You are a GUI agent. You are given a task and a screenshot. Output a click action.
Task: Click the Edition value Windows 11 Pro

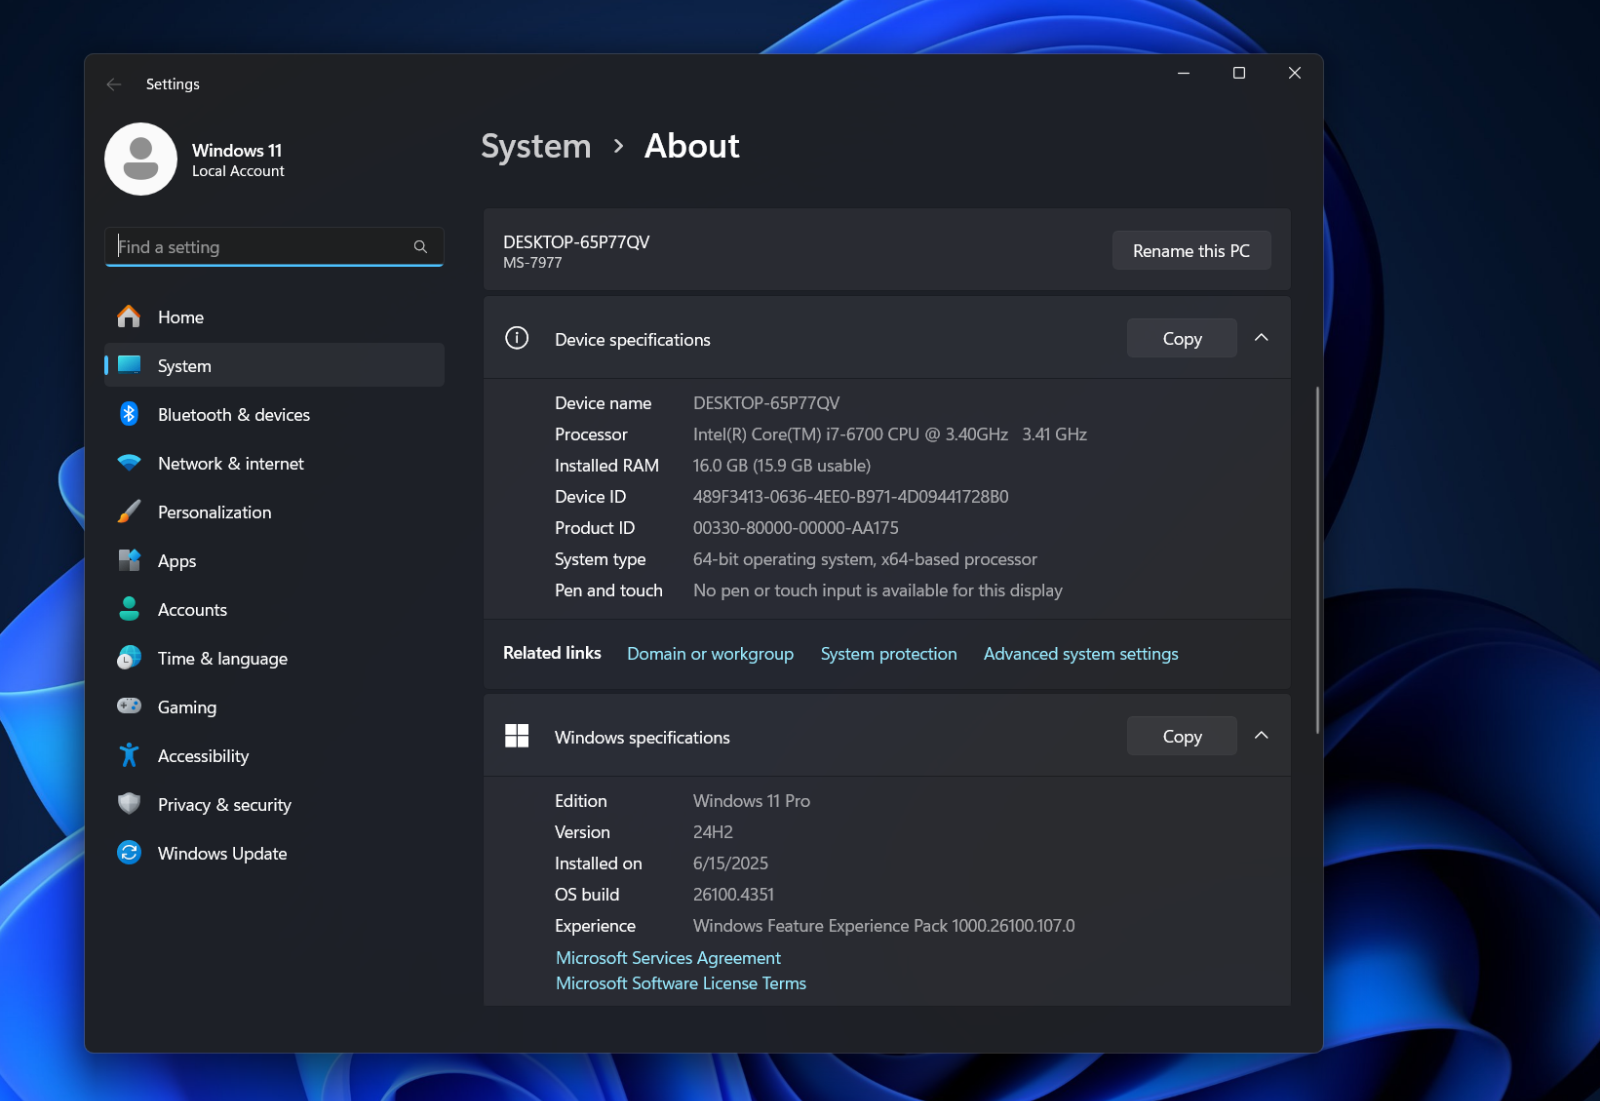click(752, 801)
